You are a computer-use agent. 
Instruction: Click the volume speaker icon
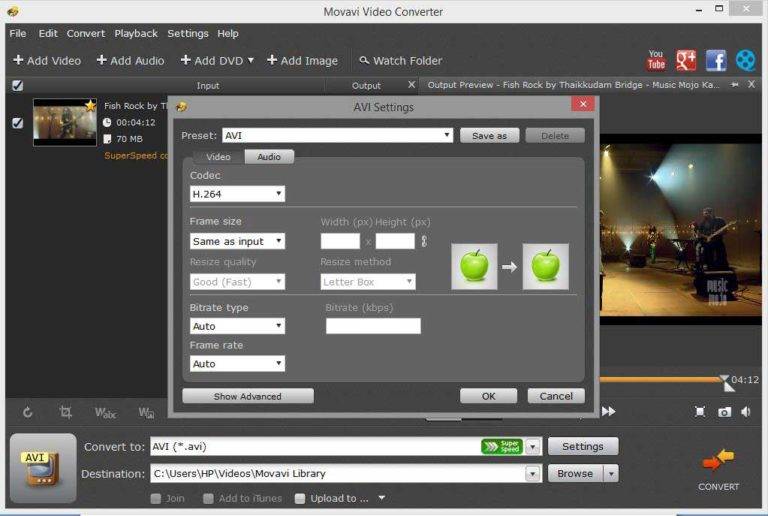[x=746, y=412]
